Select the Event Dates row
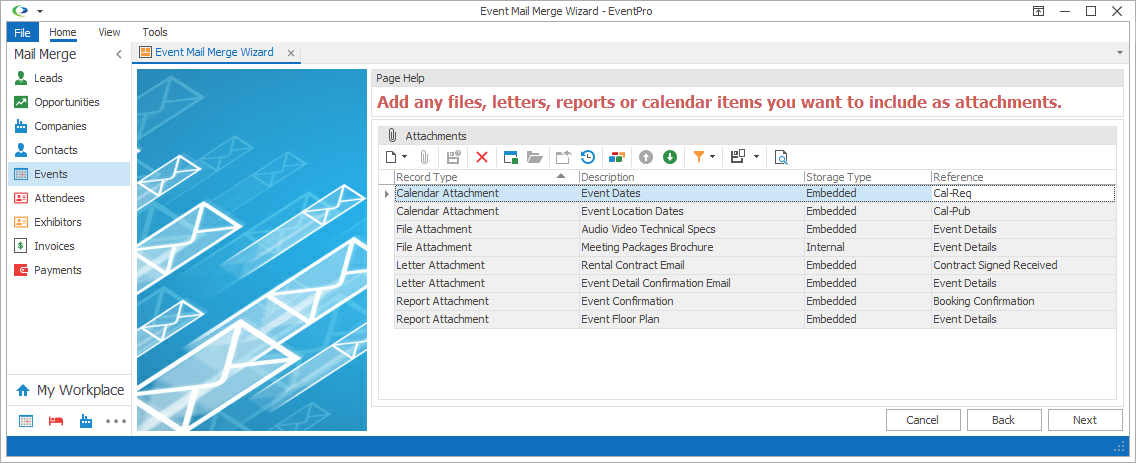 click(x=755, y=193)
